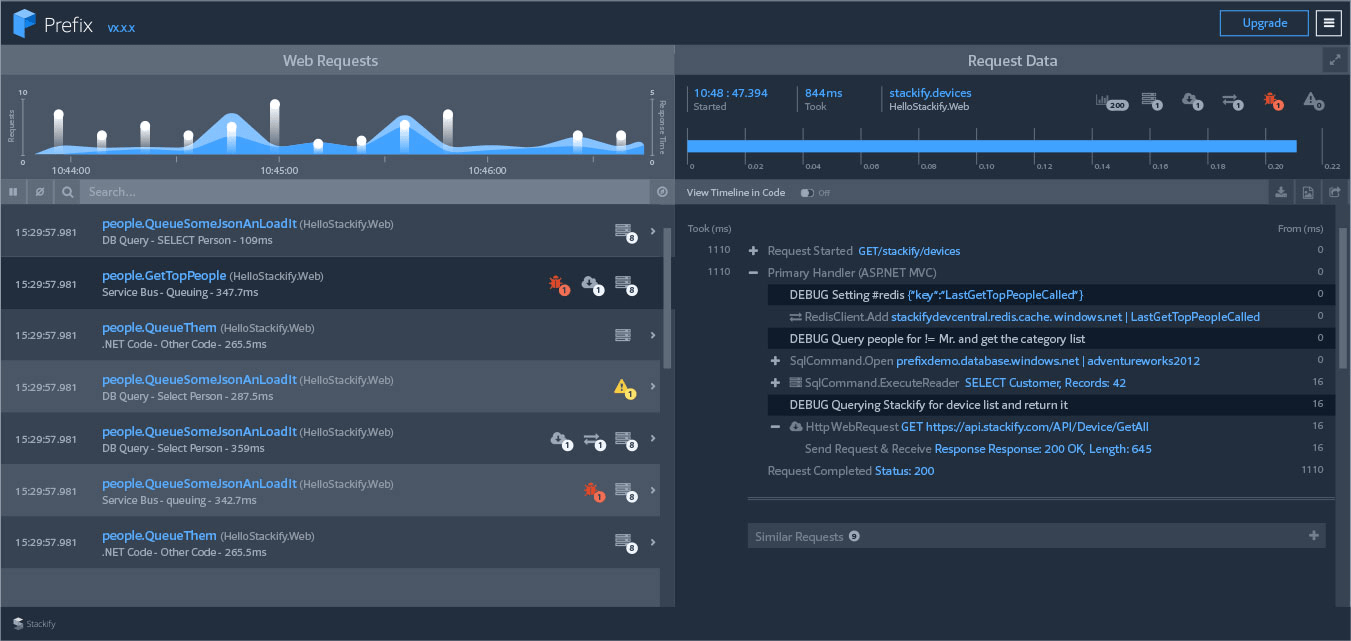Screen dimensions: 1351x641
Task: Click the share request icon
Action: click(1335, 192)
